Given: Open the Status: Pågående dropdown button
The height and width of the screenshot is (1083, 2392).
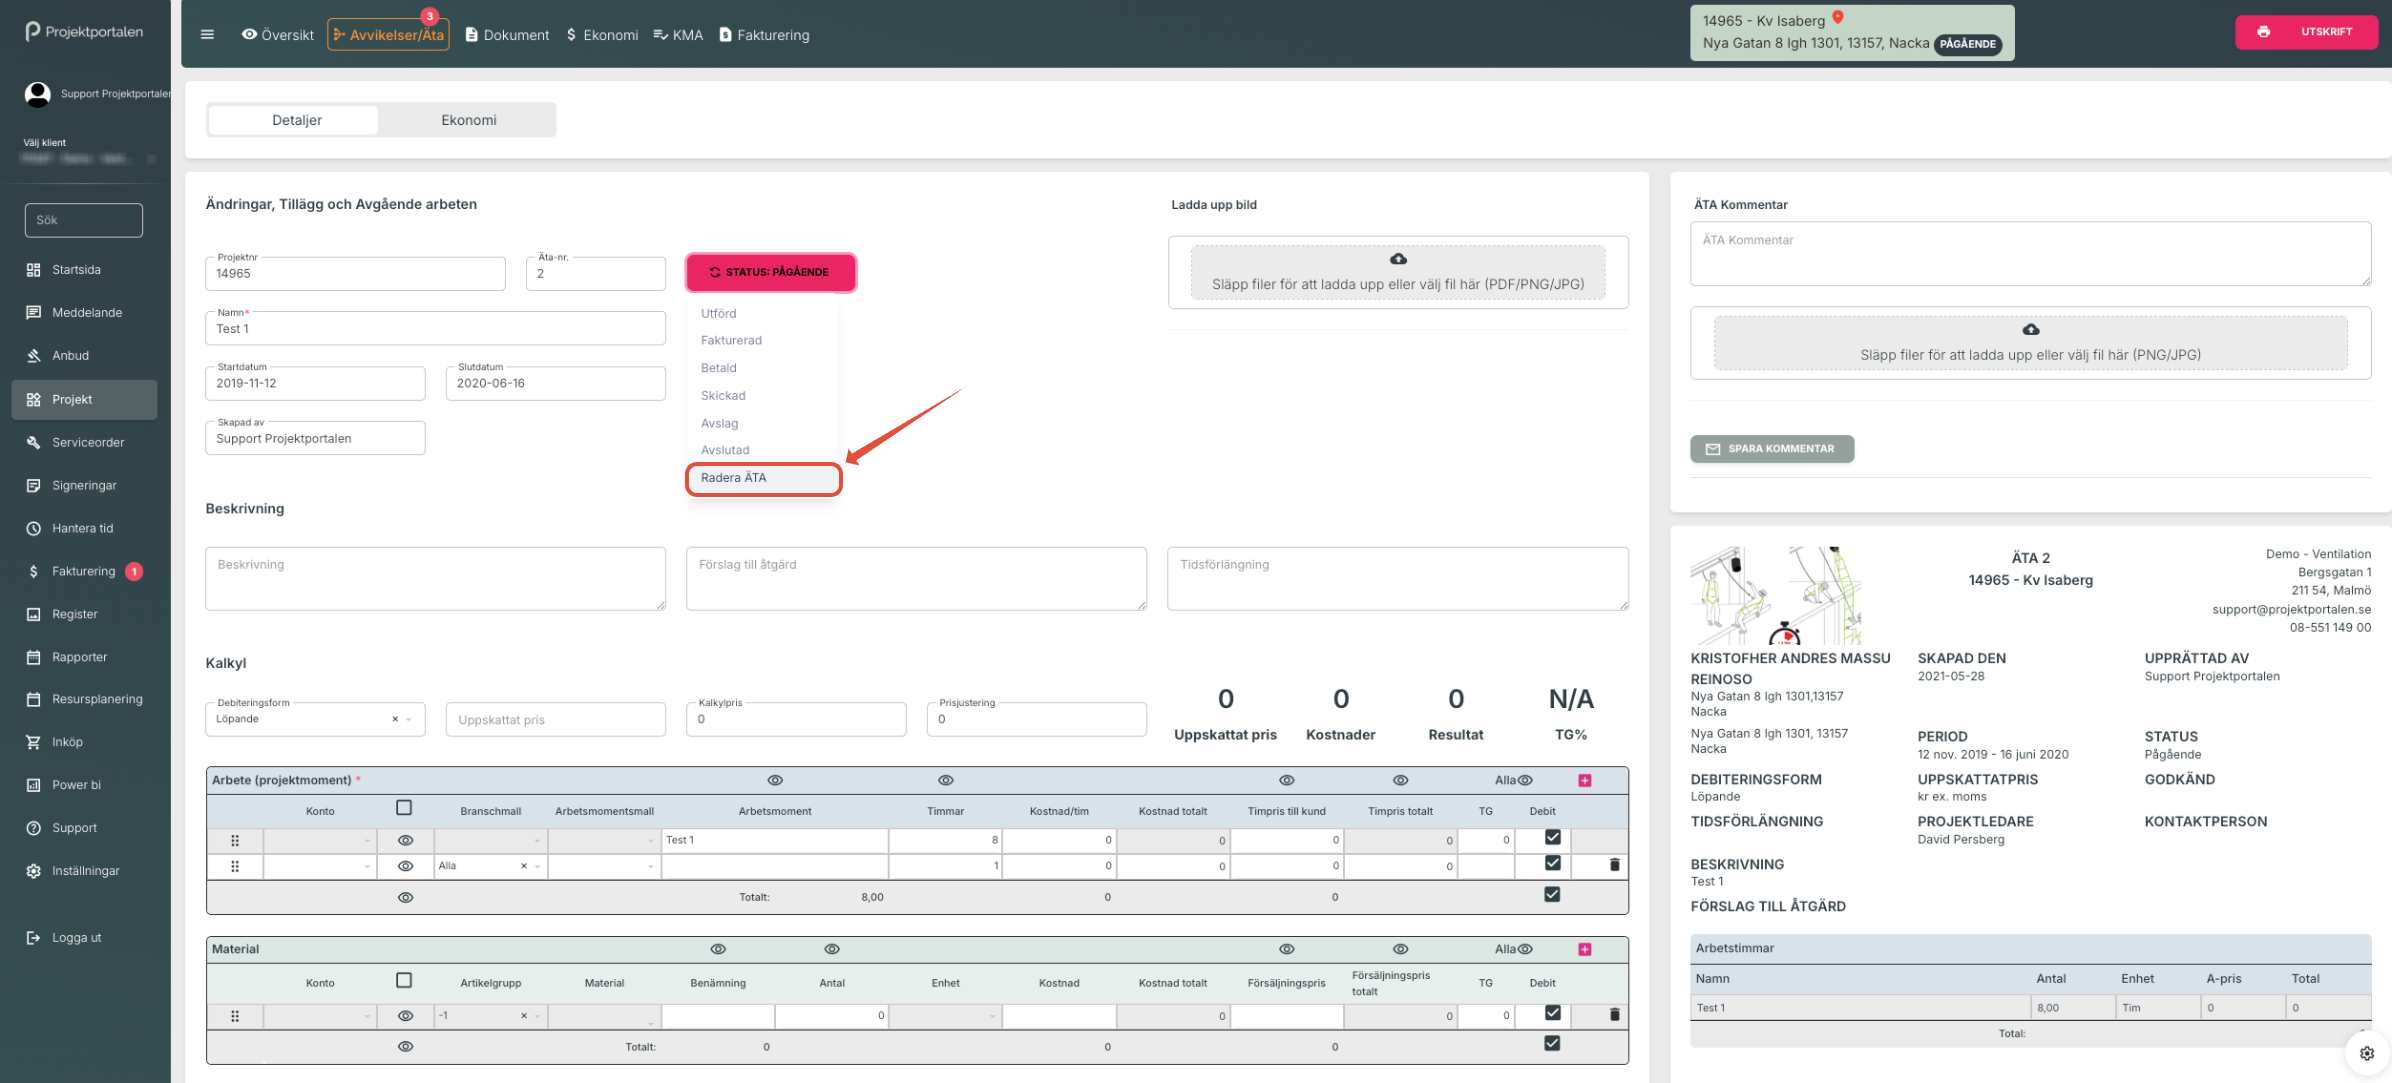Looking at the screenshot, I should click(x=770, y=272).
